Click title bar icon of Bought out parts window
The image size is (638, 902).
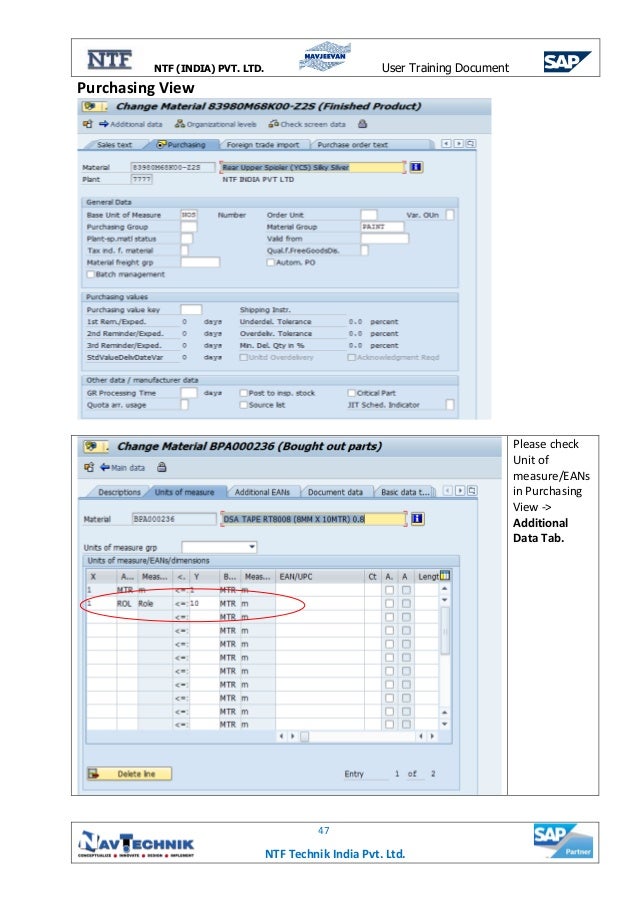pos(91,446)
